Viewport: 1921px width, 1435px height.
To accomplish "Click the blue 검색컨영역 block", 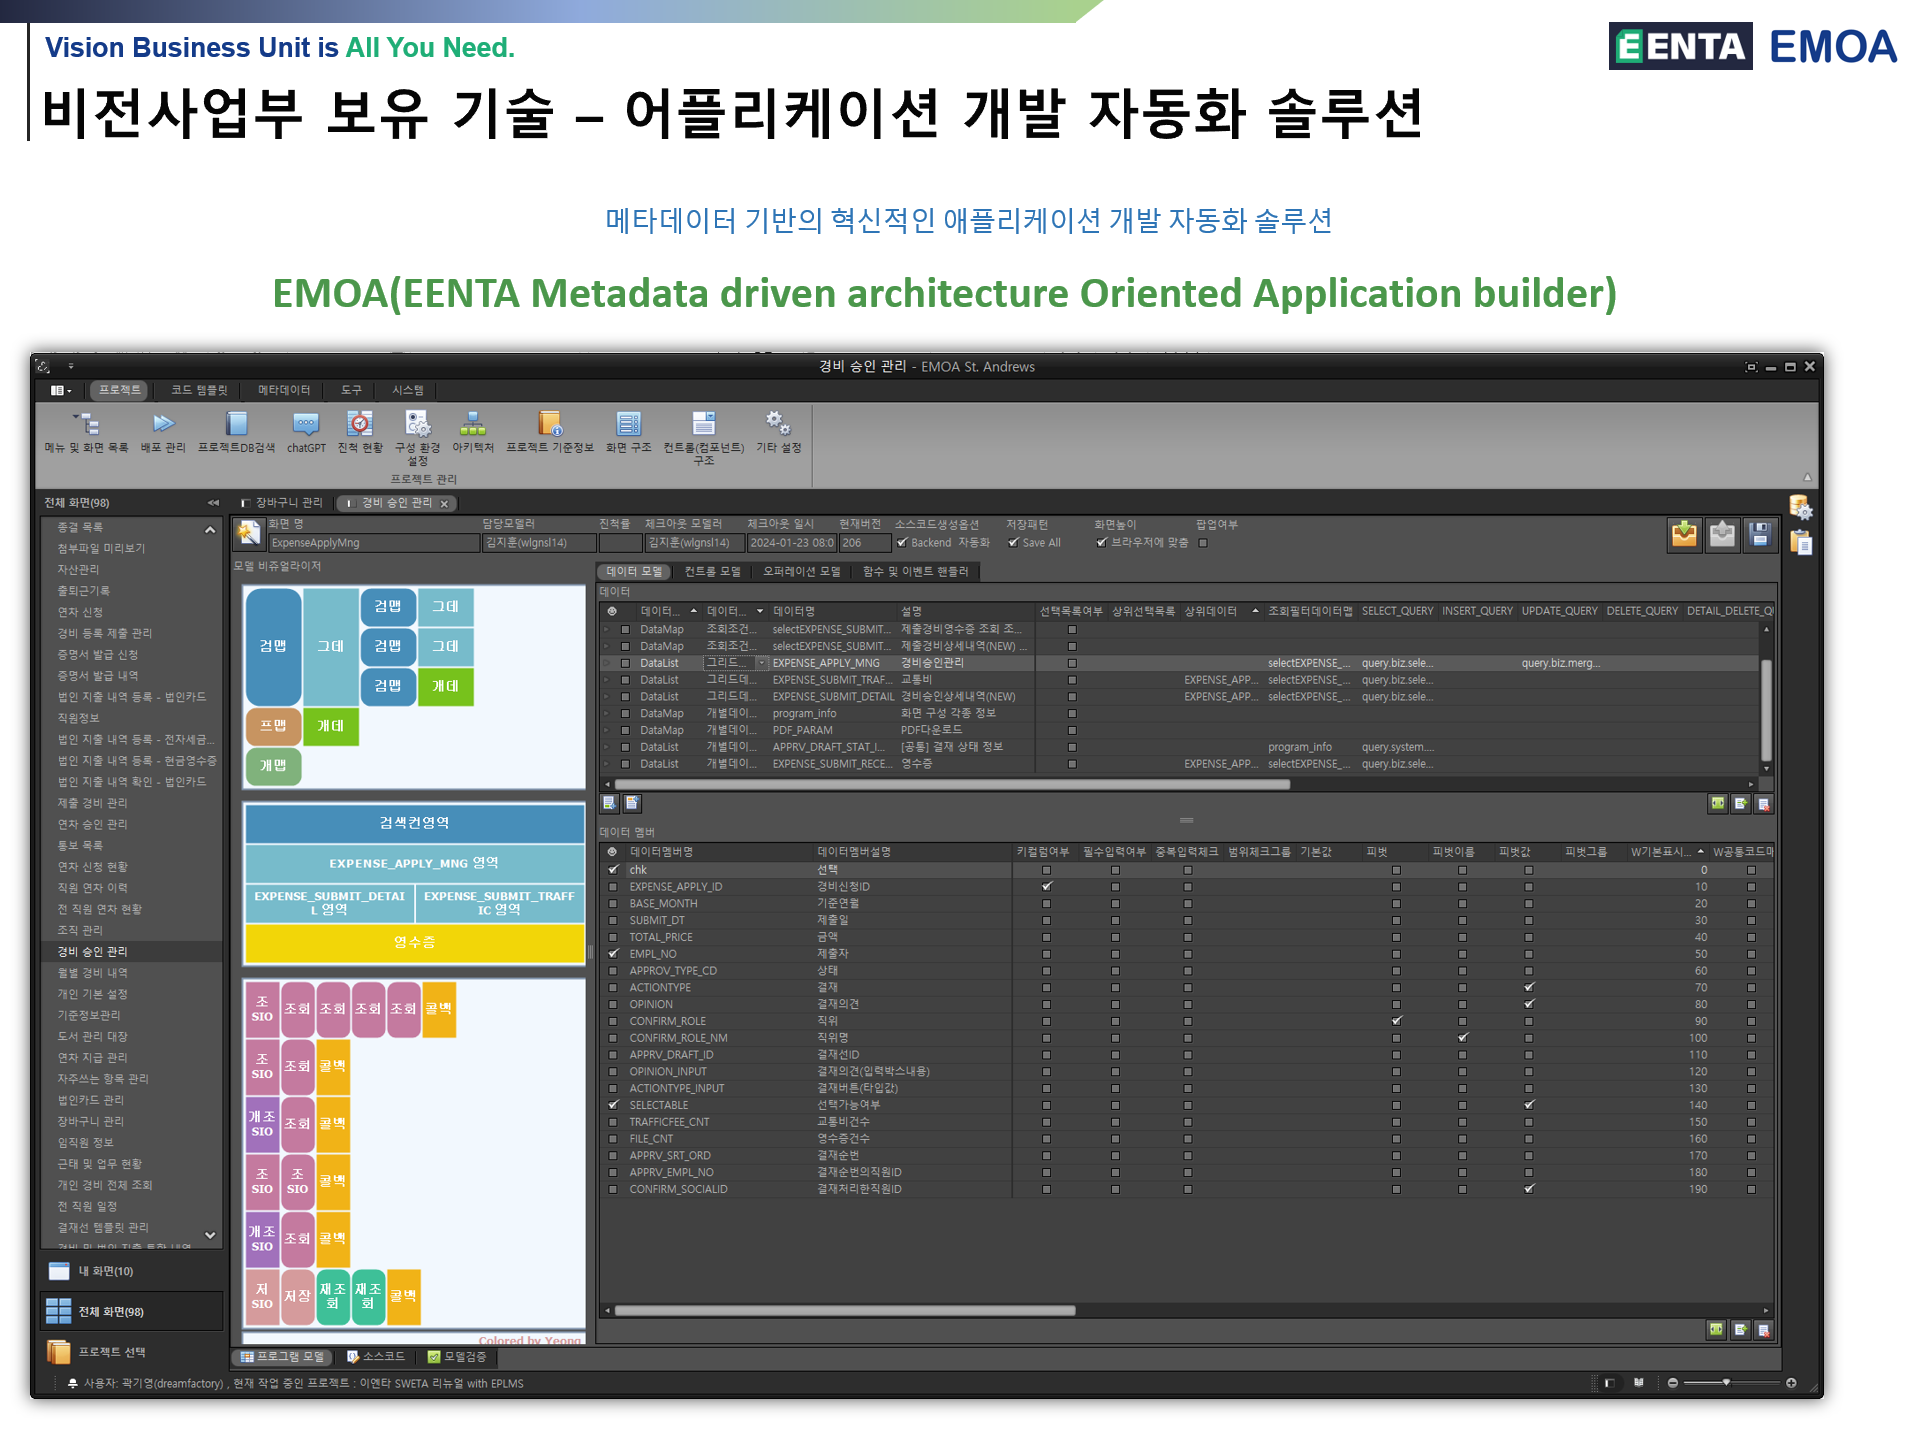I will (414, 823).
